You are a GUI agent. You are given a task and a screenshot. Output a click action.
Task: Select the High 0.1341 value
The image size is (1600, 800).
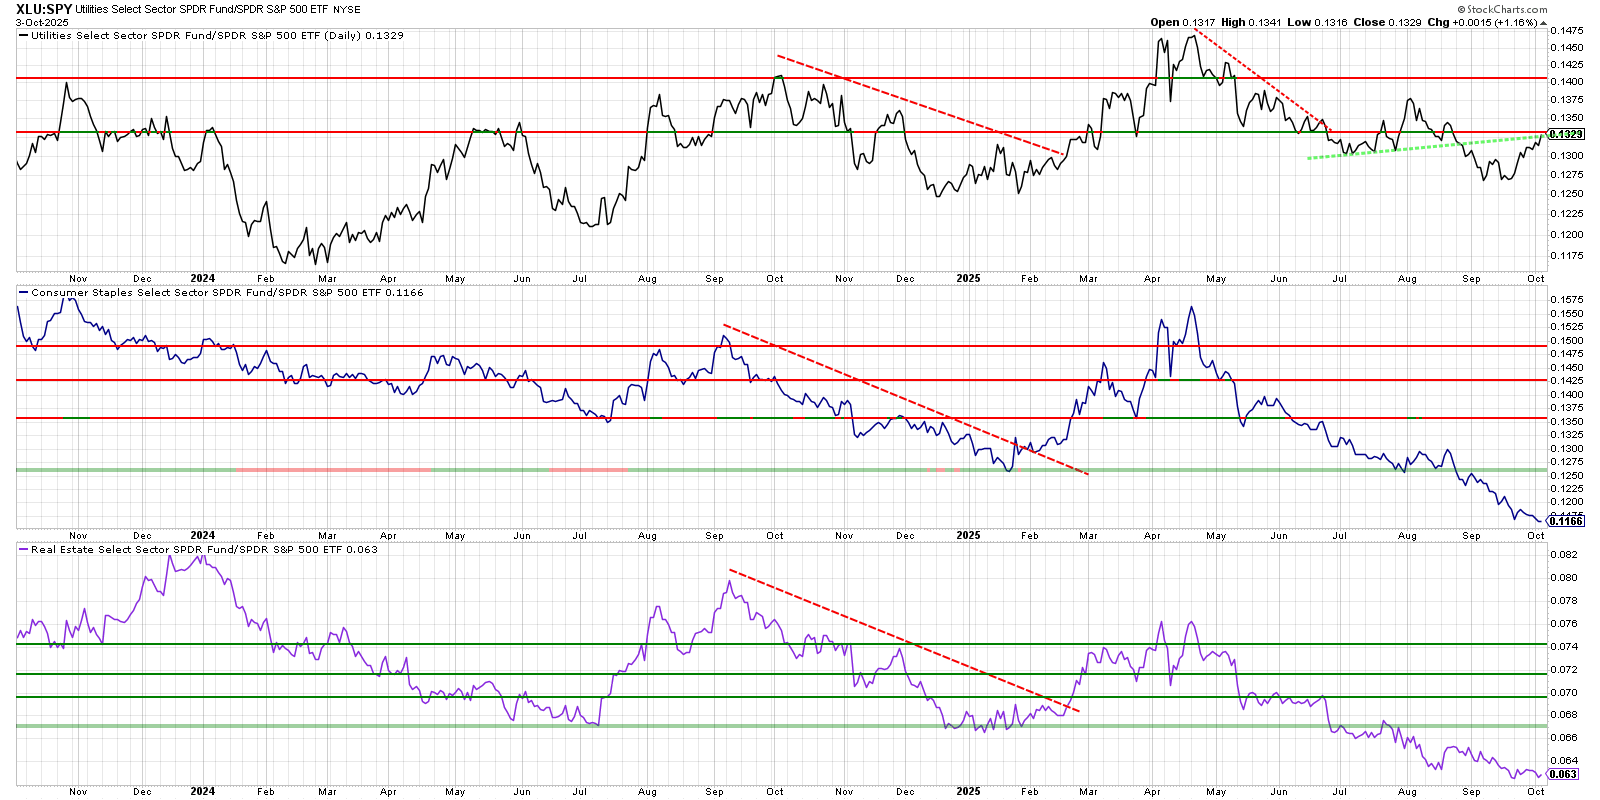point(1251,22)
